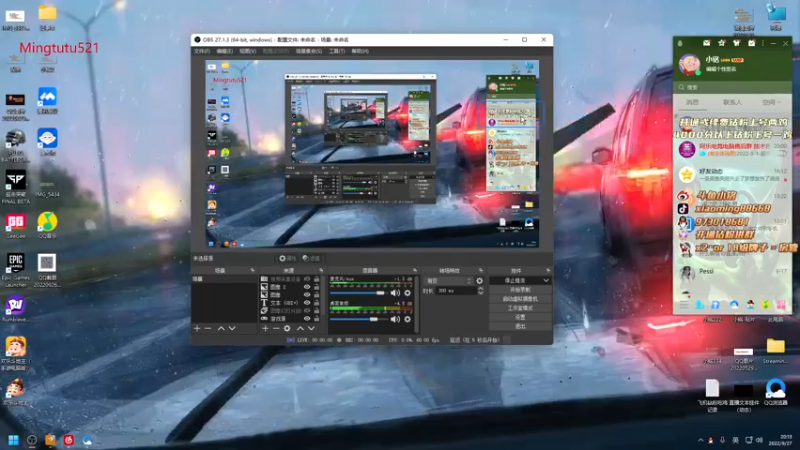Open OBS 设置 from the Controls dock
The height and width of the screenshot is (450, 800).
tap(520, 317)
